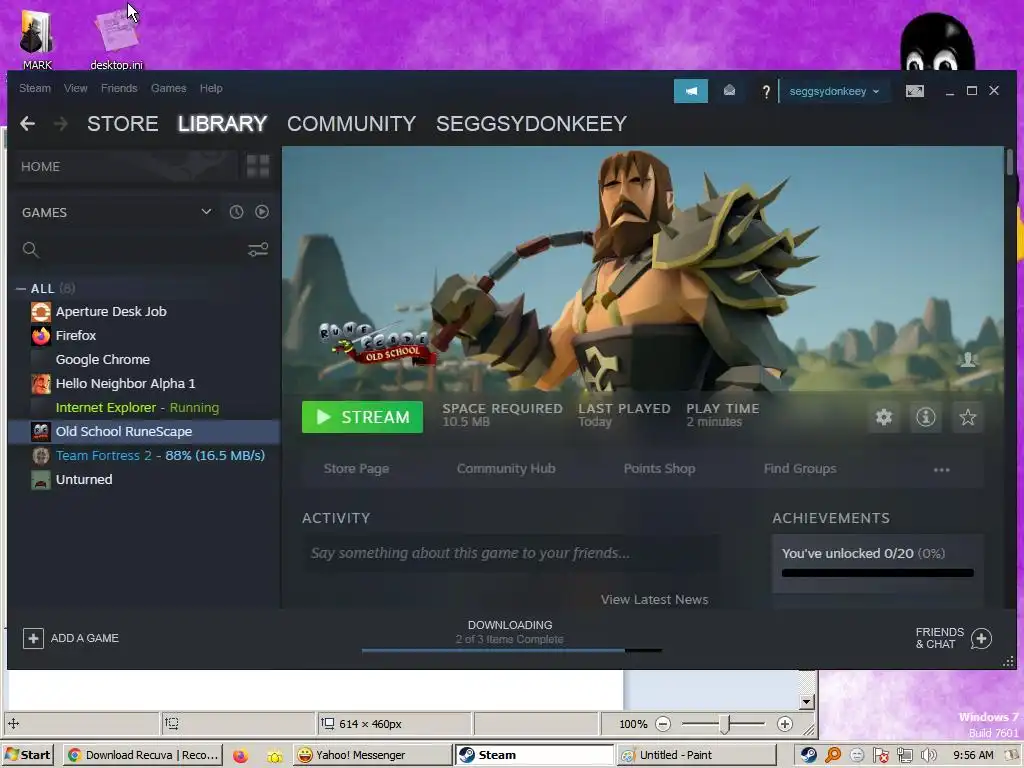Screen dimensions: 1024x768
Task: Click the Hello Neighbor Alpha 1 icon
Action: (x=40, y=383)
